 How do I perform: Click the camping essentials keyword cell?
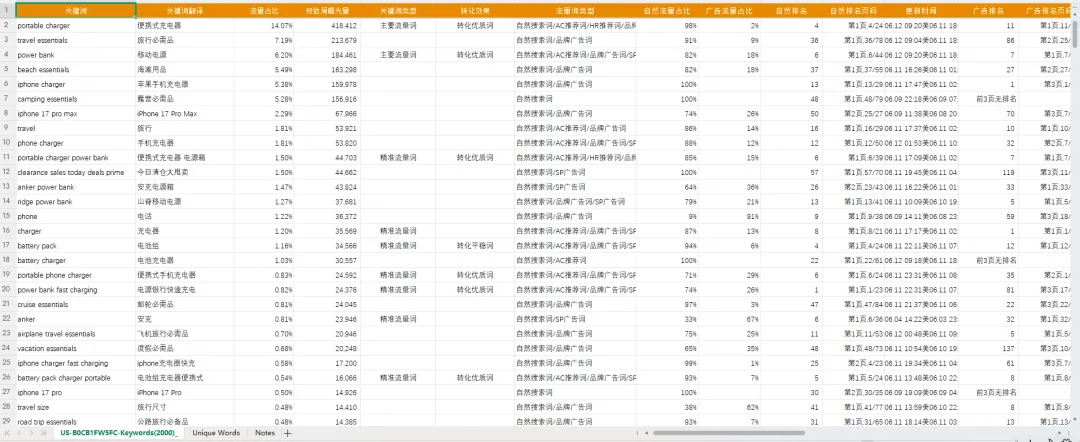coord(76,98)
